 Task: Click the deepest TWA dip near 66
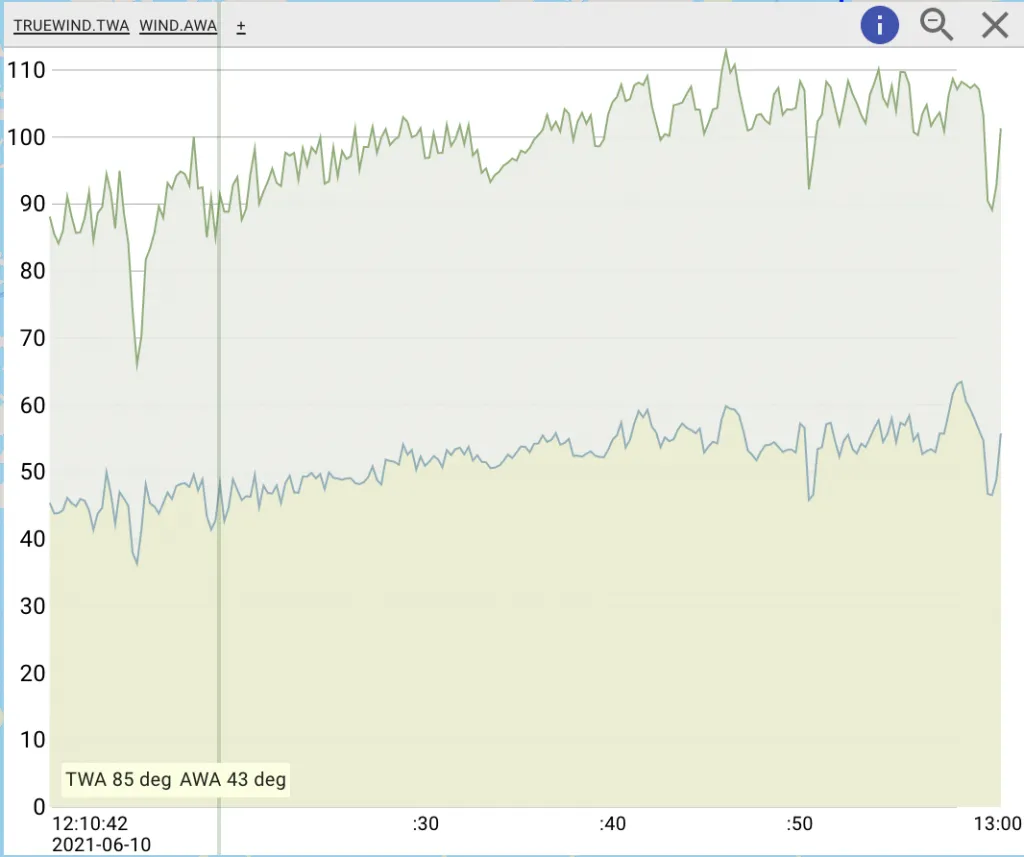[137, 367]
